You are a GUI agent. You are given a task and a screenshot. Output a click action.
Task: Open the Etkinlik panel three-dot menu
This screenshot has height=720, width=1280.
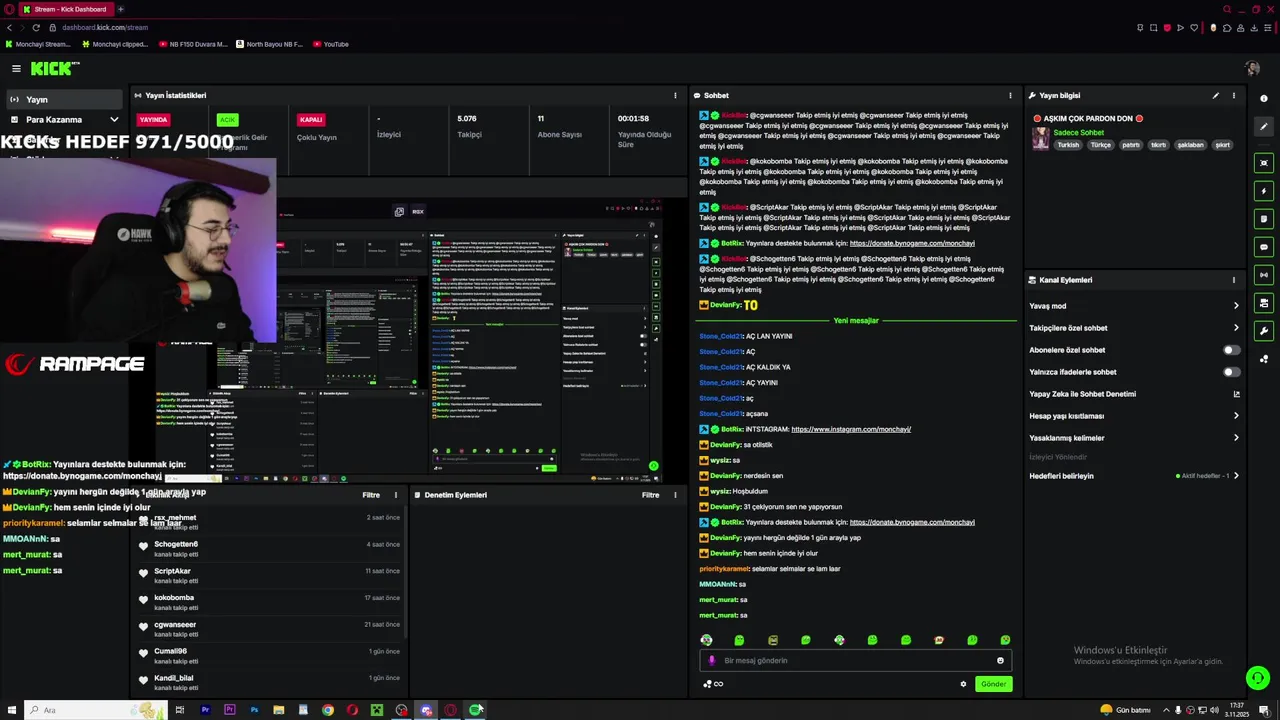[x=395, y=495]
